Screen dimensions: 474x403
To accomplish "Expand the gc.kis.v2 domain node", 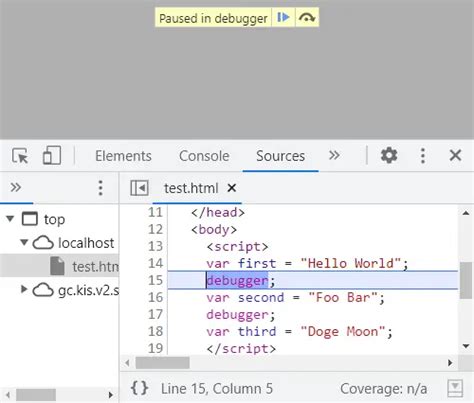I will click(24, 289).
